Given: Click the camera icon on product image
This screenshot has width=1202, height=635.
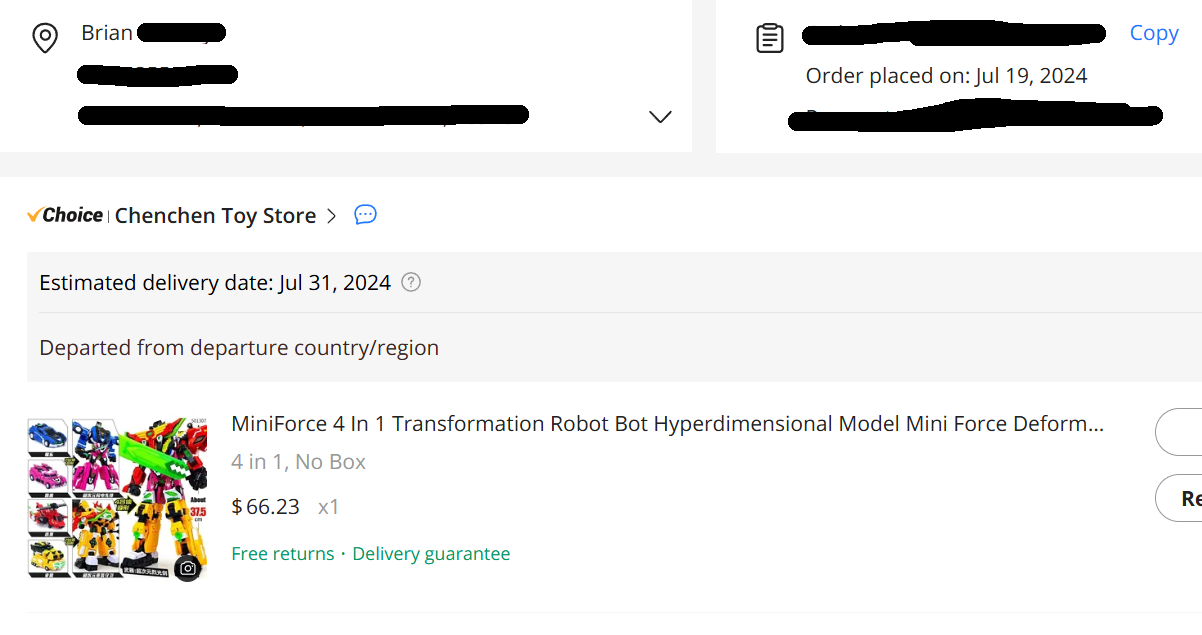Looking at the screenshot, I should [x=188, y=568].
